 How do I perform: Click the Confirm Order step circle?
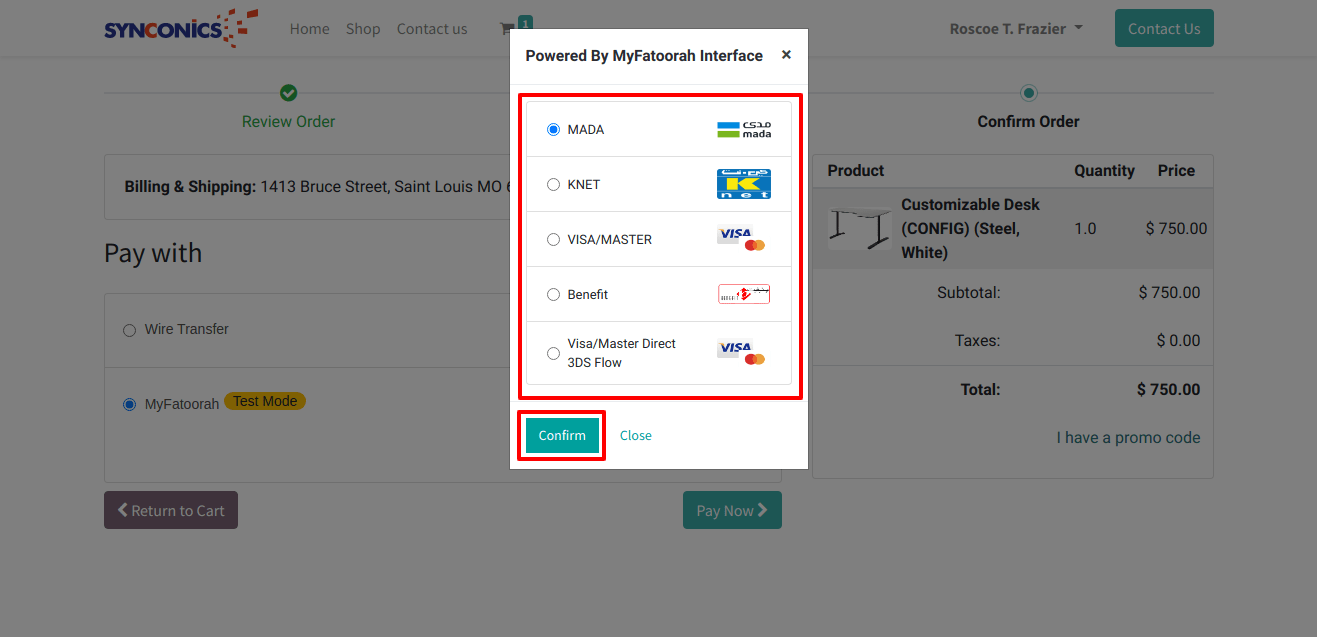tap(1029, 93)
